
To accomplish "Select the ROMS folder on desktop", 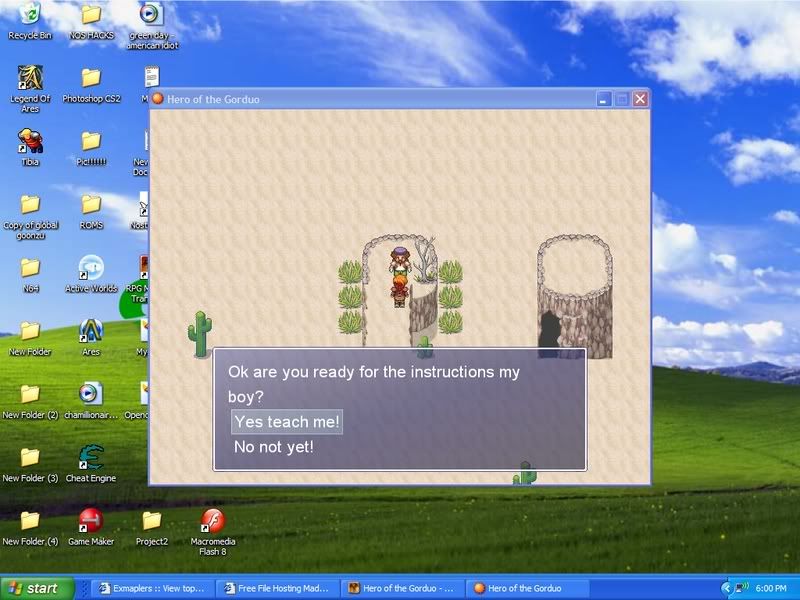I will [x=91, y=205].
